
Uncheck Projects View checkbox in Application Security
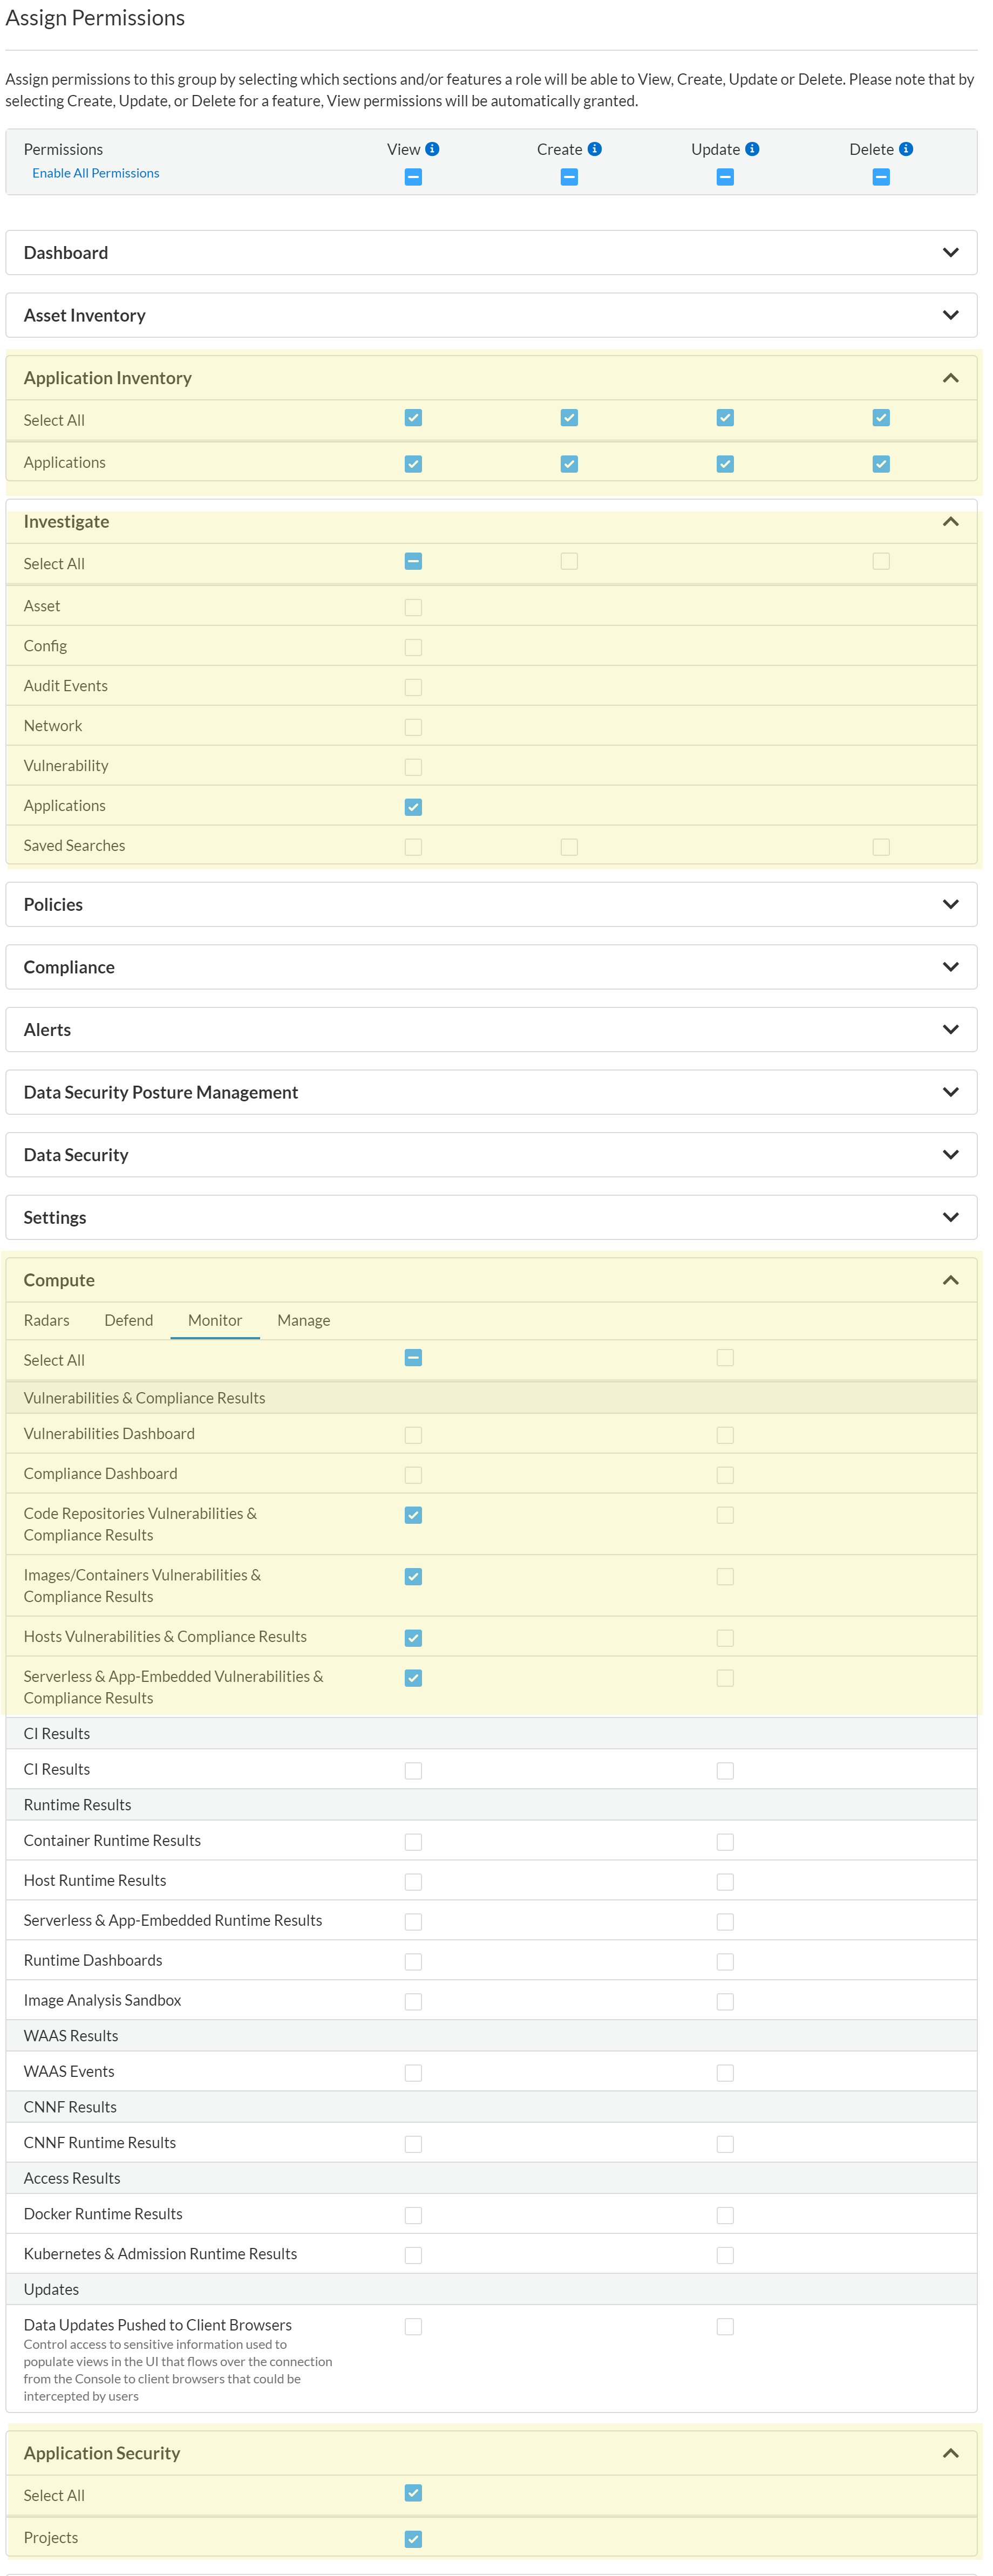pos(413,2539)
